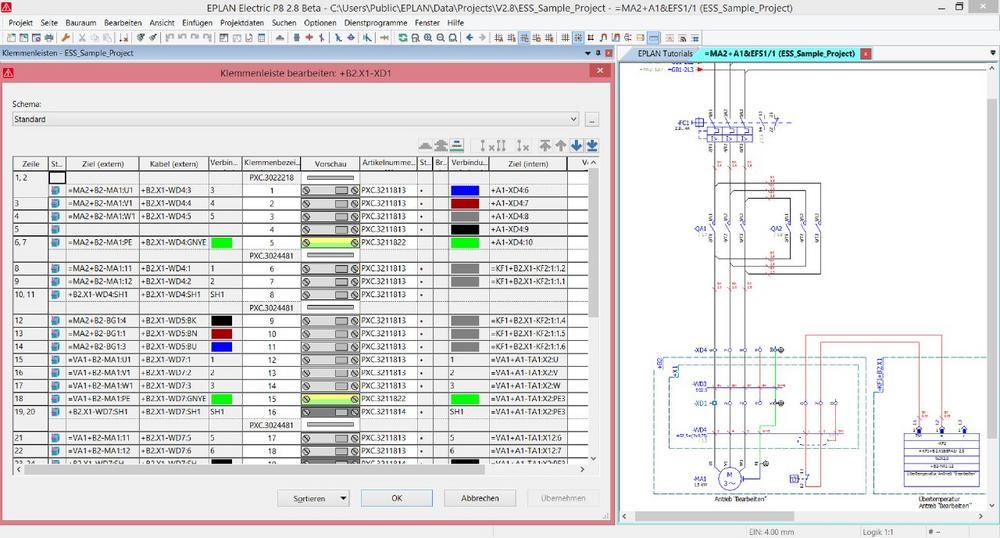Toggle the highlighted blue bar toolbar button
Screen dimensions: 1000x538
653,38
